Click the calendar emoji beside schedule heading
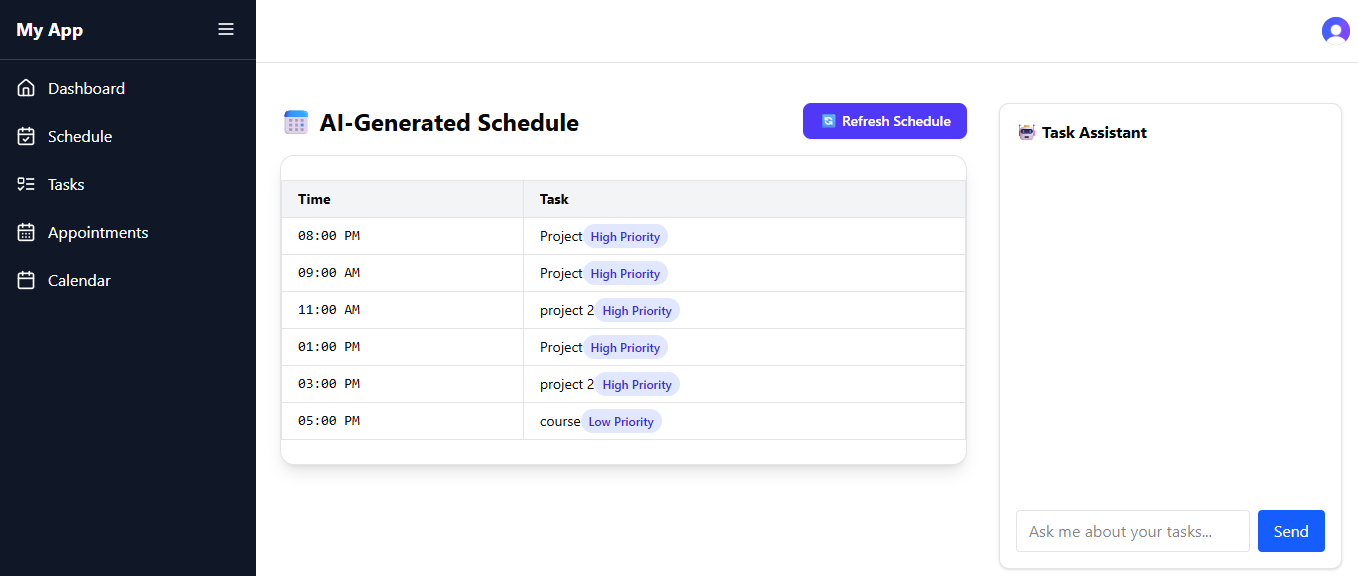1358x576 pixels. coord(296,123)
